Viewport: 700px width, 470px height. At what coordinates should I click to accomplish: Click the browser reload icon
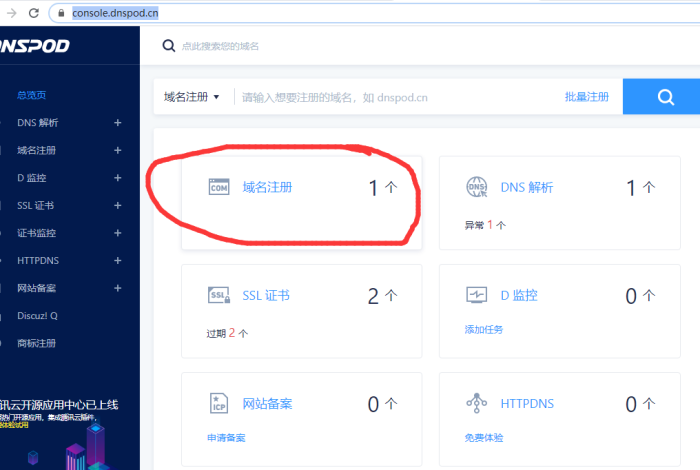(x=34, y=13)
